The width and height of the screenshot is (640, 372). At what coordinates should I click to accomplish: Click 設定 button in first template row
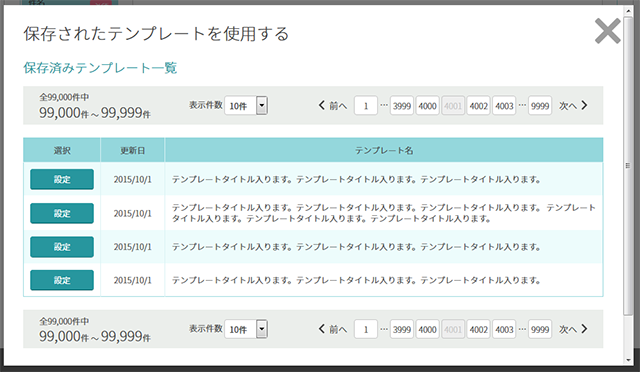62,179
